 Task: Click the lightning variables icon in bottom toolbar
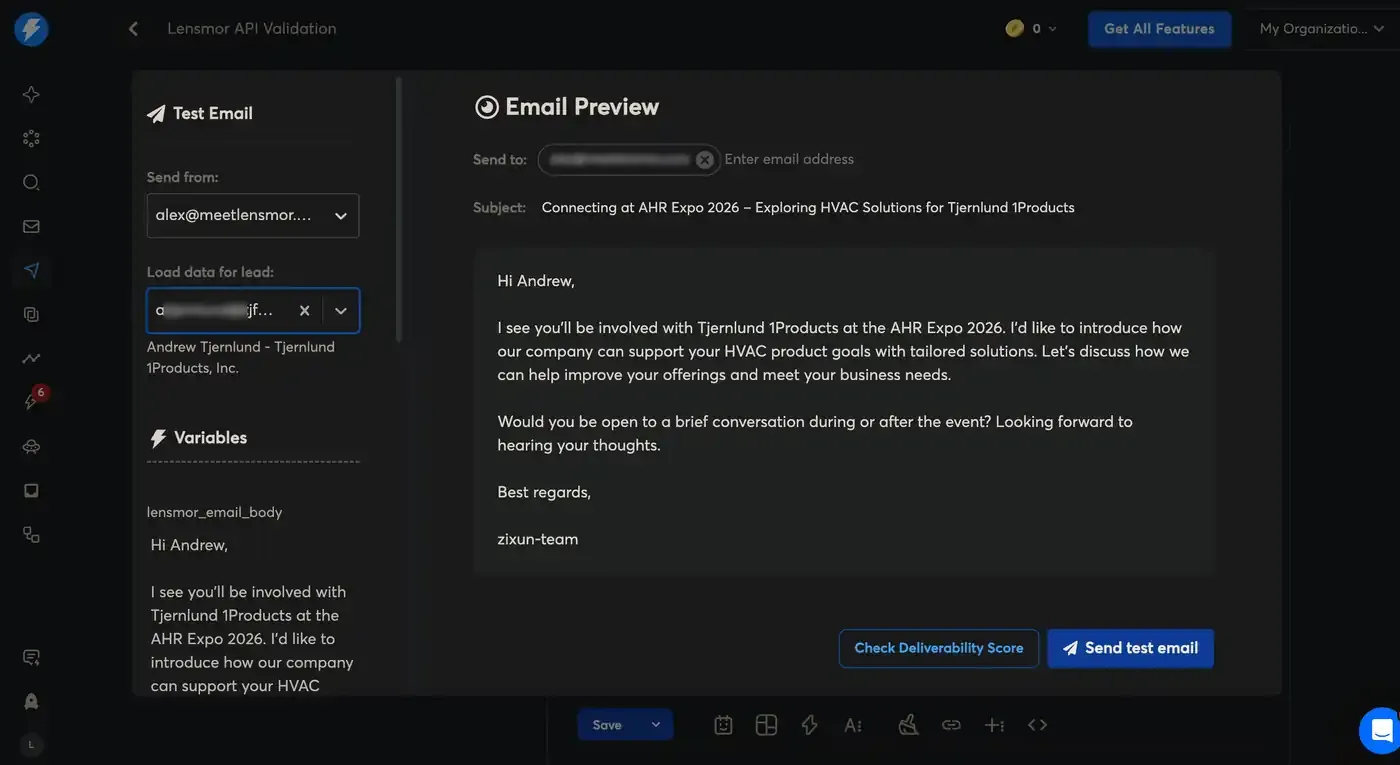tap(810, 725)
